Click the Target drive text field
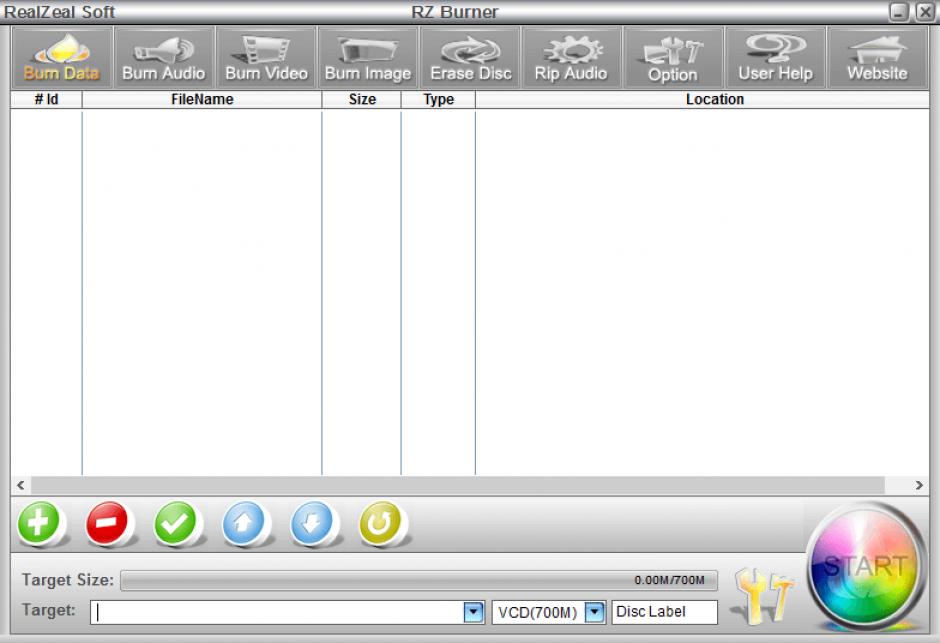 point(278,612)
